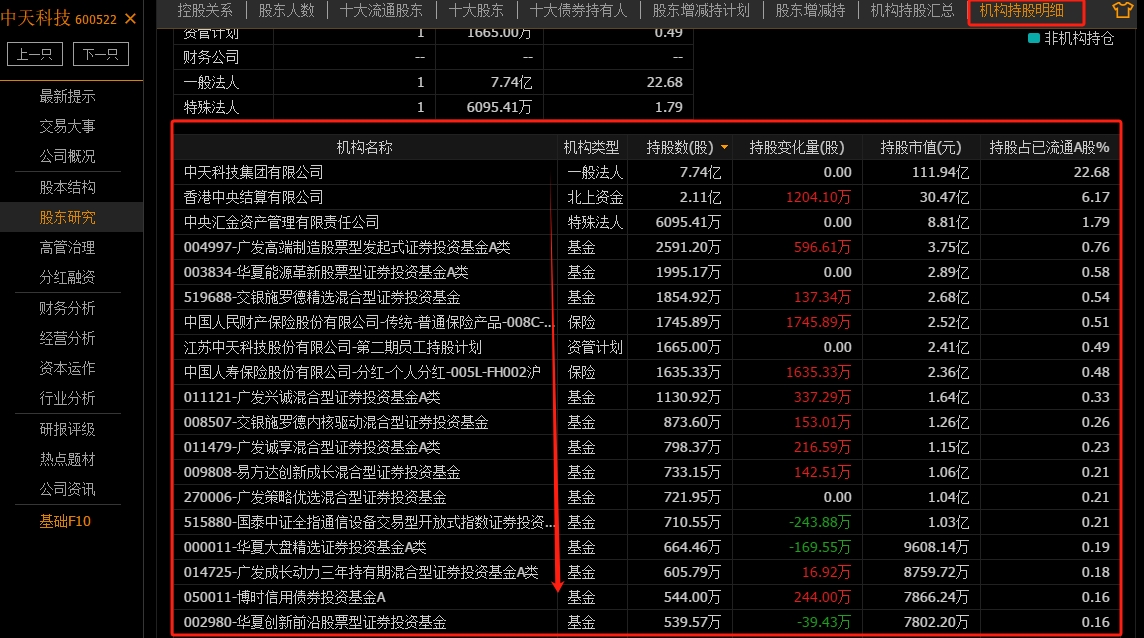Click the 机构名称 column header
Screen dimensions: 1144x638
coord(364,147)
